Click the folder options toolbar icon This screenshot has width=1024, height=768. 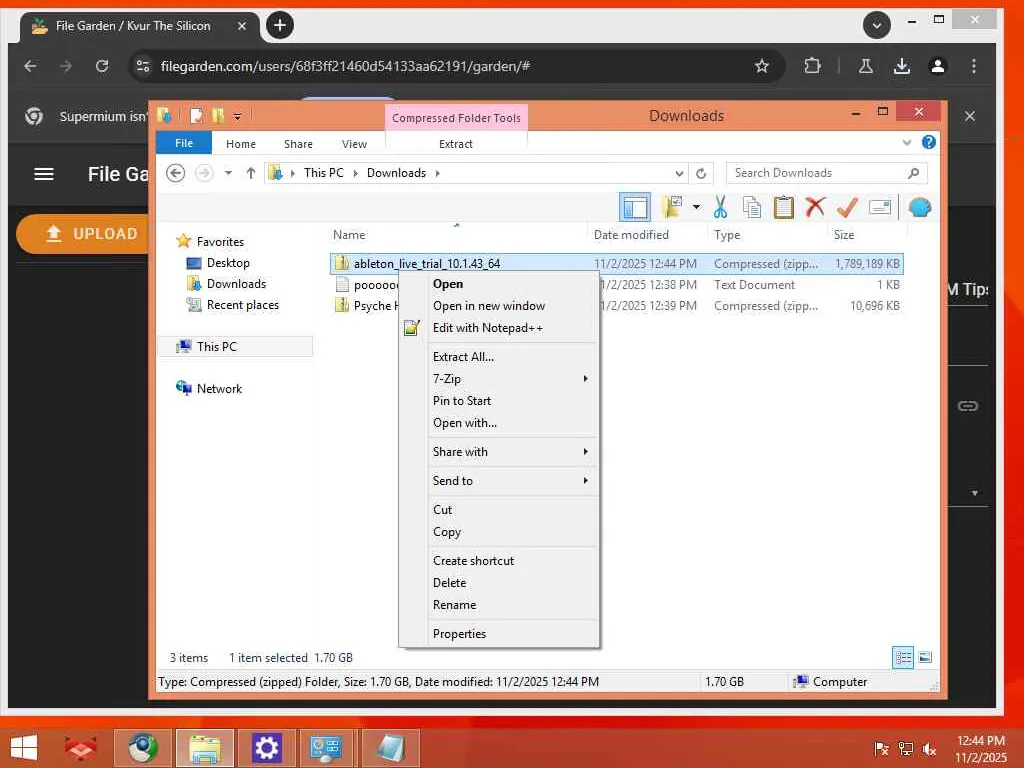672,207
